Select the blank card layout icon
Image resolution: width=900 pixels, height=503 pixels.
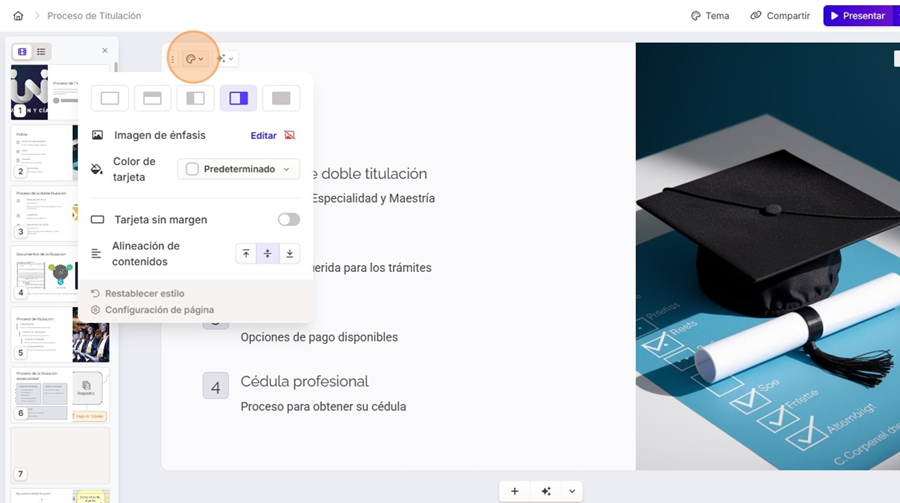coord(110,98)
